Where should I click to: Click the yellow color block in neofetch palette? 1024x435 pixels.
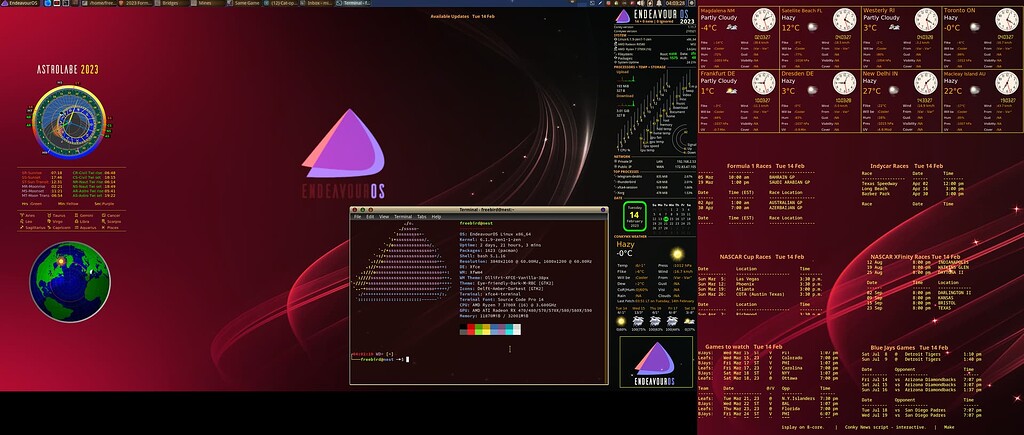coord(487,329)
